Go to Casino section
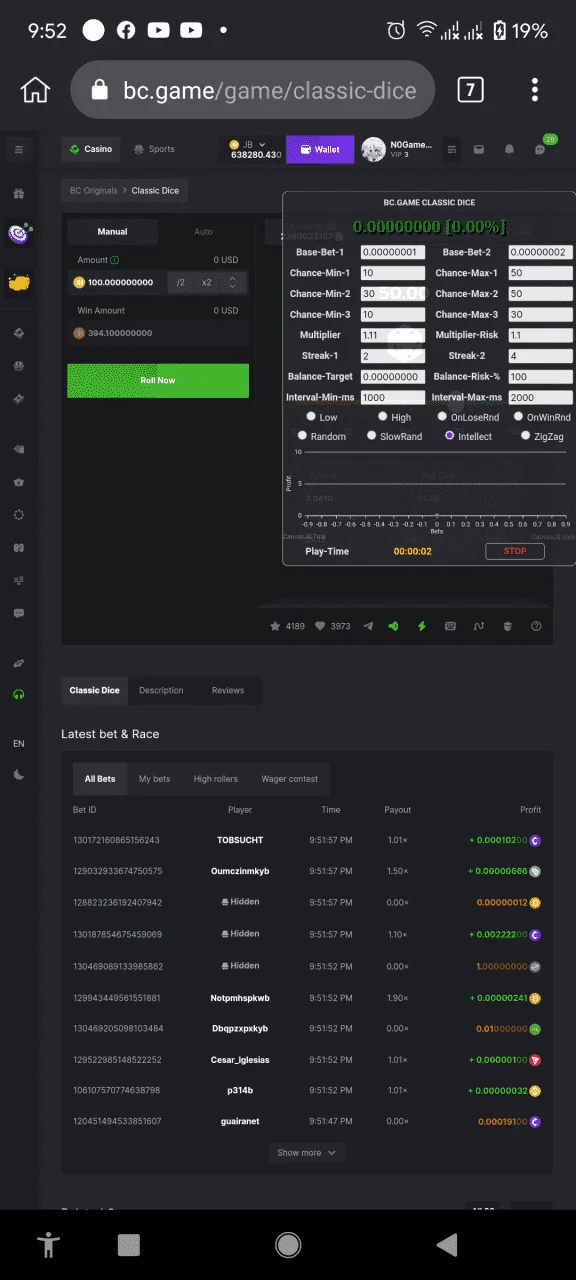Viewport: 576px width, 1280px height. pyautogui.click(x=91, y=150)
